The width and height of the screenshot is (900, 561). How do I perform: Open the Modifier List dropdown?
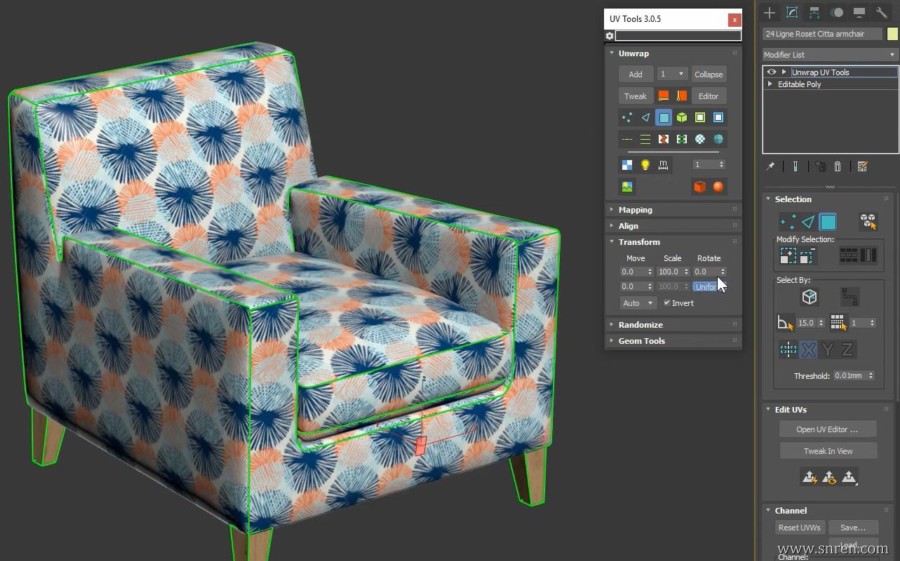tap(830, 55)
